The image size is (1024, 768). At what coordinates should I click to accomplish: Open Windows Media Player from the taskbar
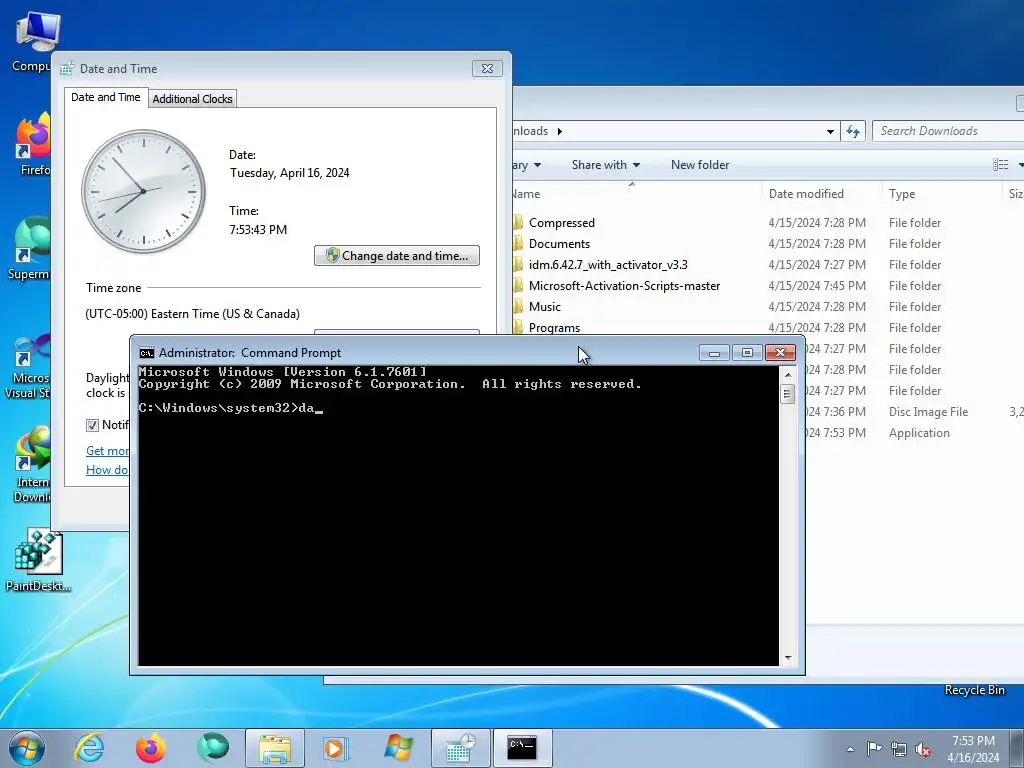[x=336, y=748]
